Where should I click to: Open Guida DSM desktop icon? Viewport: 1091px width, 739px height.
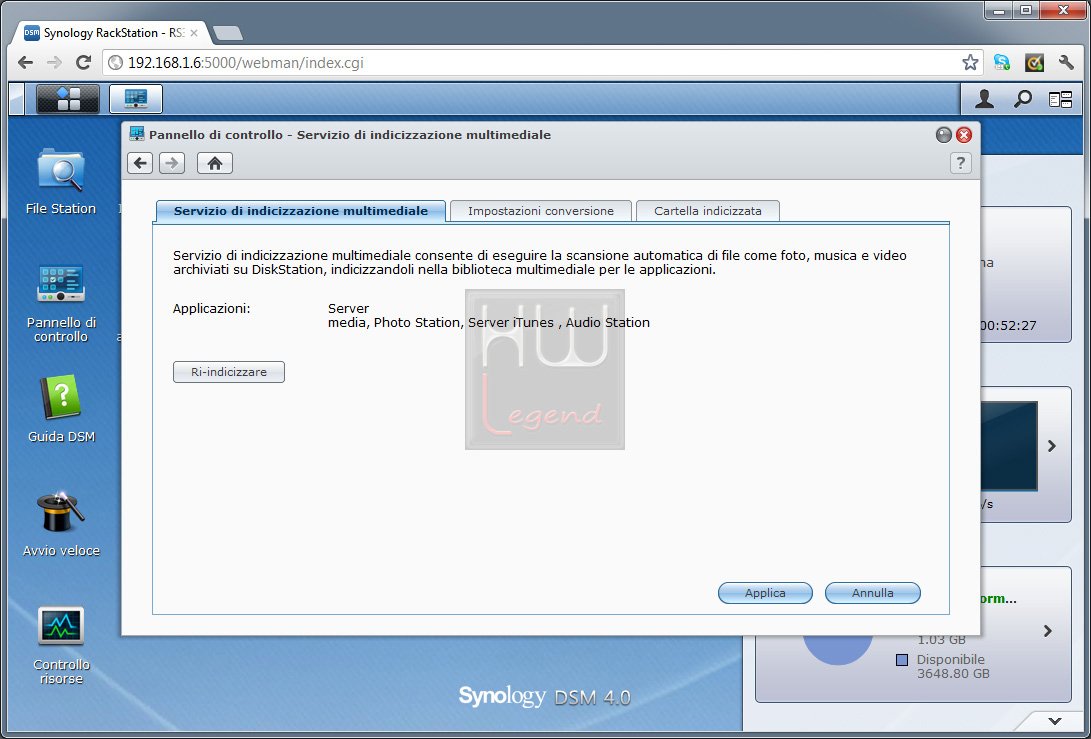coord(61,409)
